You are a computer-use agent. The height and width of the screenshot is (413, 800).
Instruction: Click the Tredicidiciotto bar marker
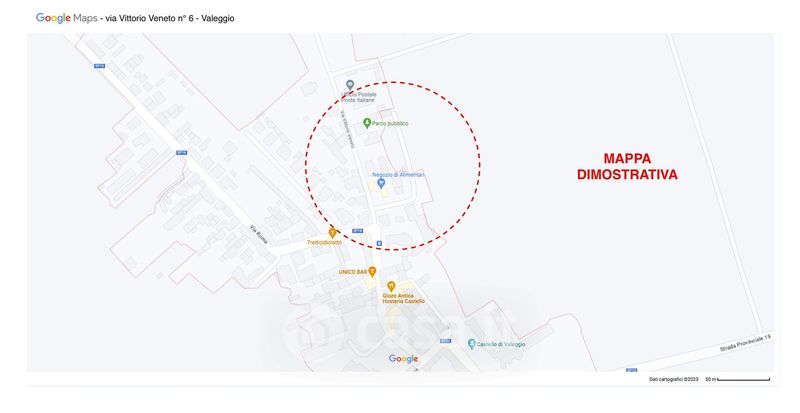coord(332,234)
